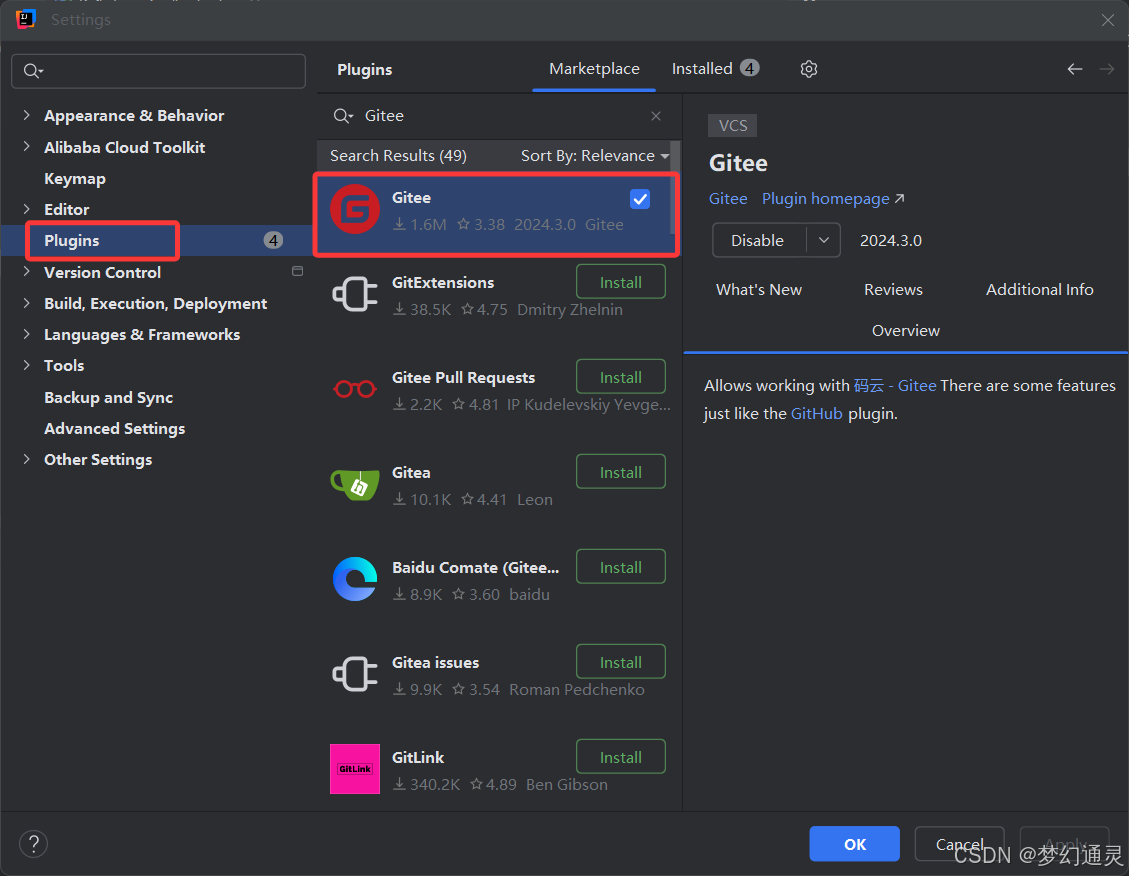Click the VCS category tag
Image resolution: width=1129 pixels, height=876 pixels.
click(x=732, y=125)
